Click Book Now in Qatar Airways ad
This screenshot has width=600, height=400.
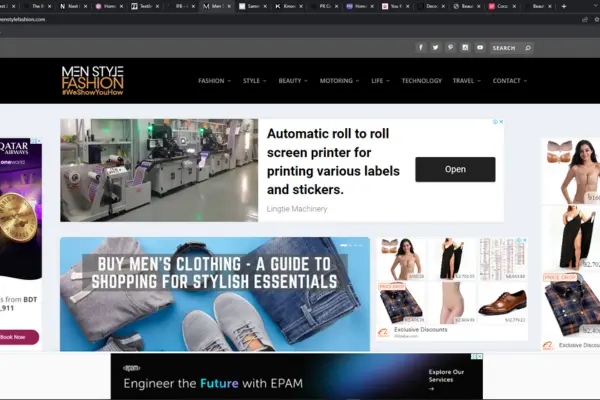click(x=17, y=337)
